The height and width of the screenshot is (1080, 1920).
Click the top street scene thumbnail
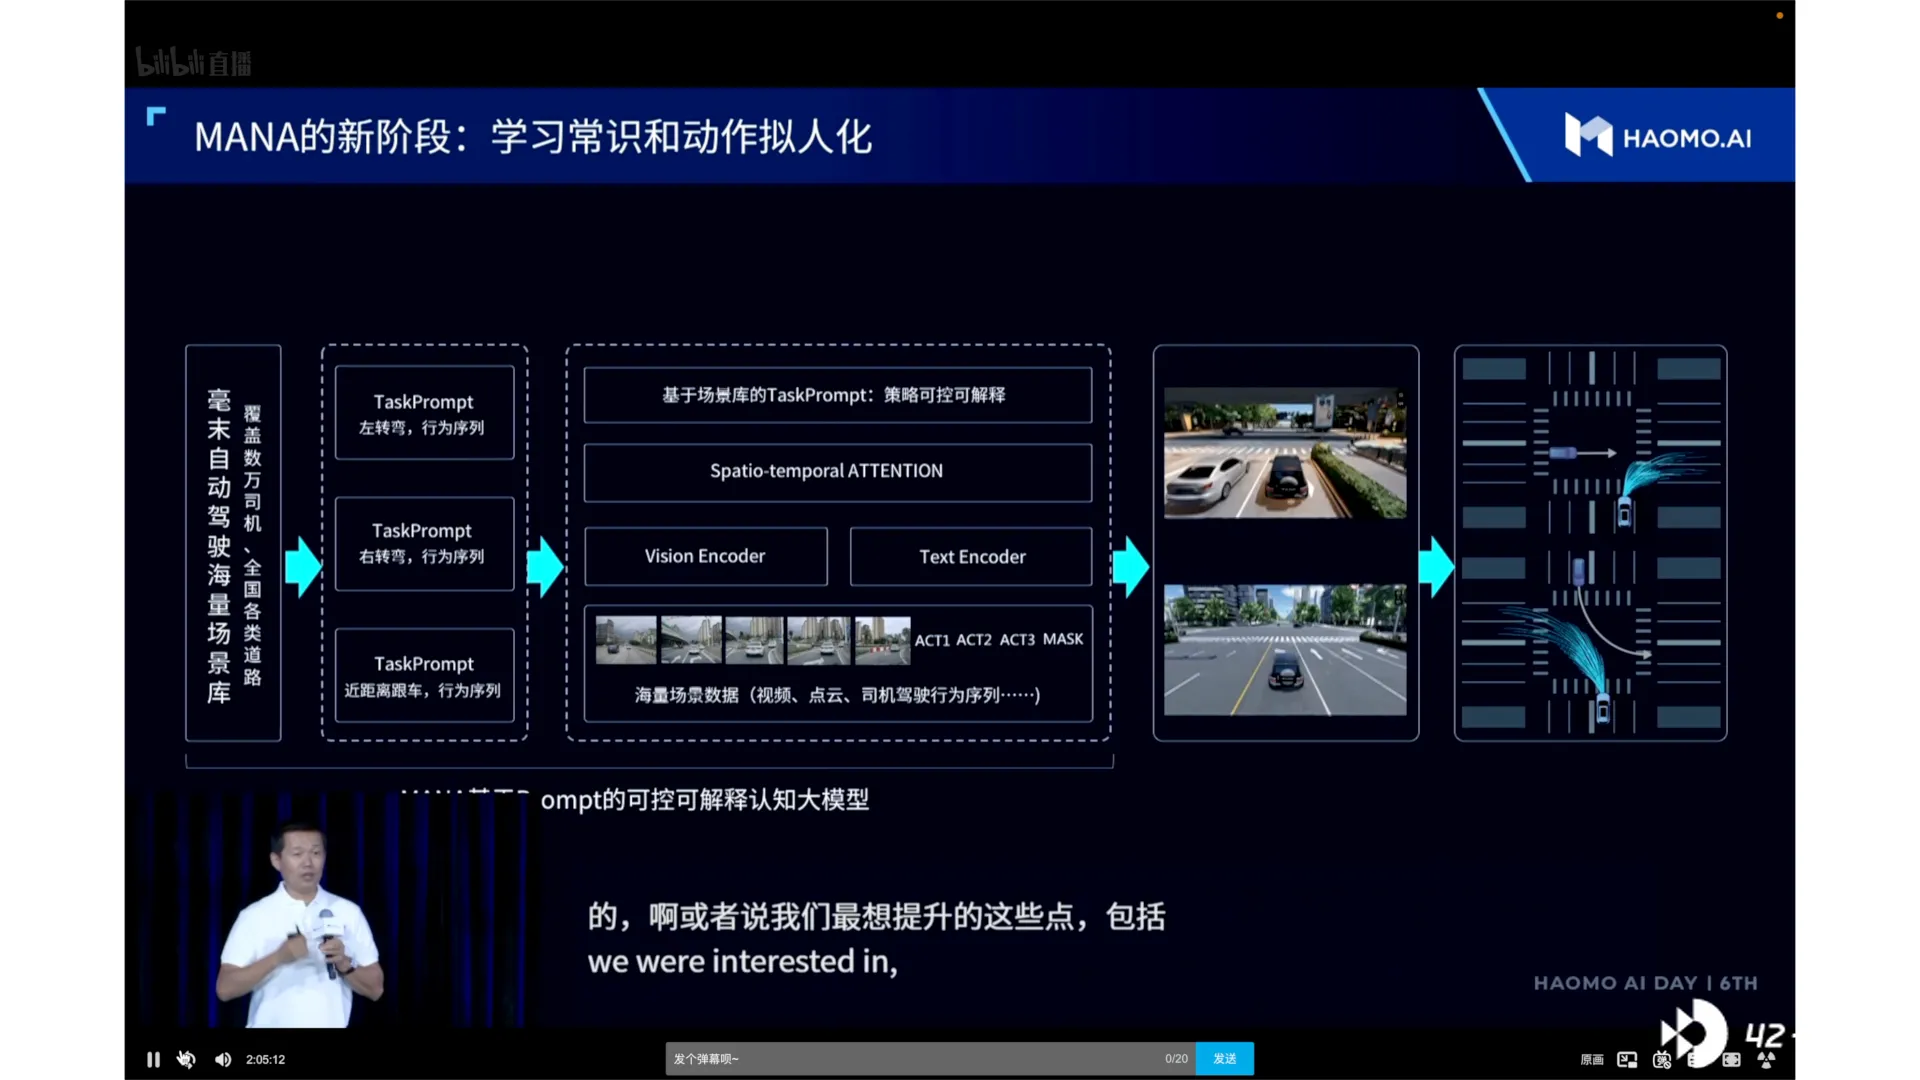[1285, 453]
